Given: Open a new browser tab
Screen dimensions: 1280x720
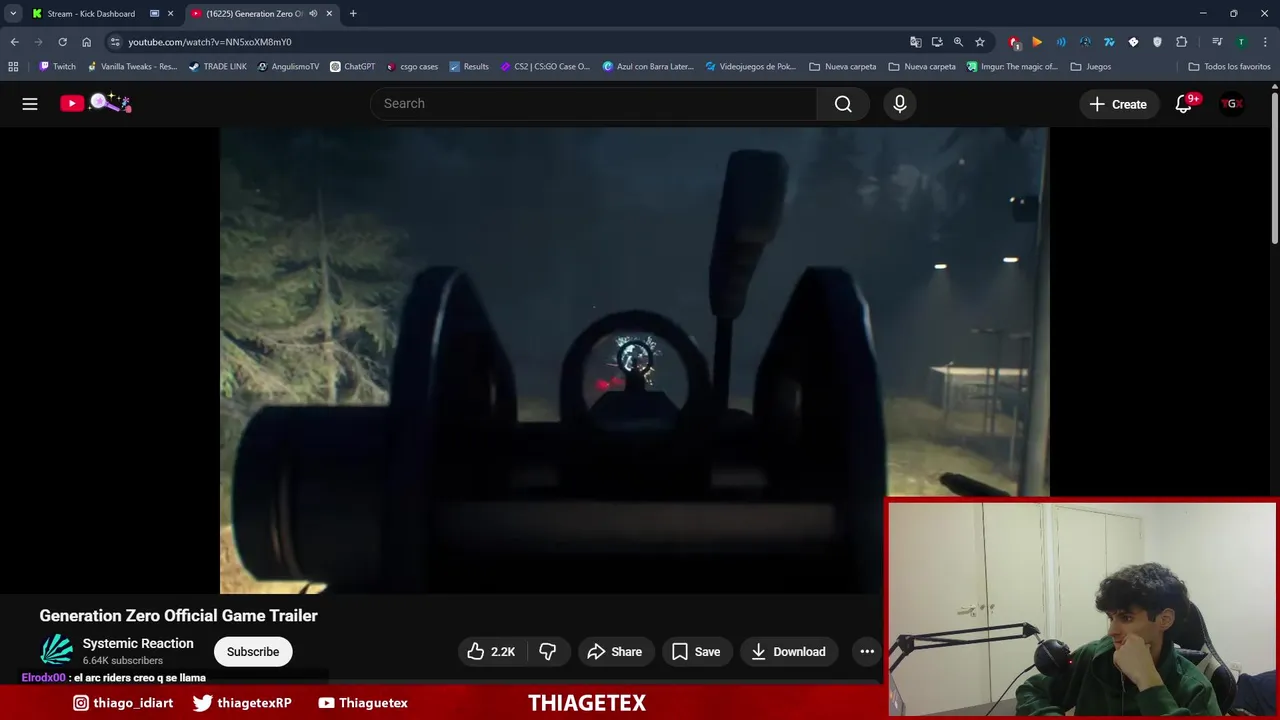Looking at the screenshot, I should tap(353, 14).
